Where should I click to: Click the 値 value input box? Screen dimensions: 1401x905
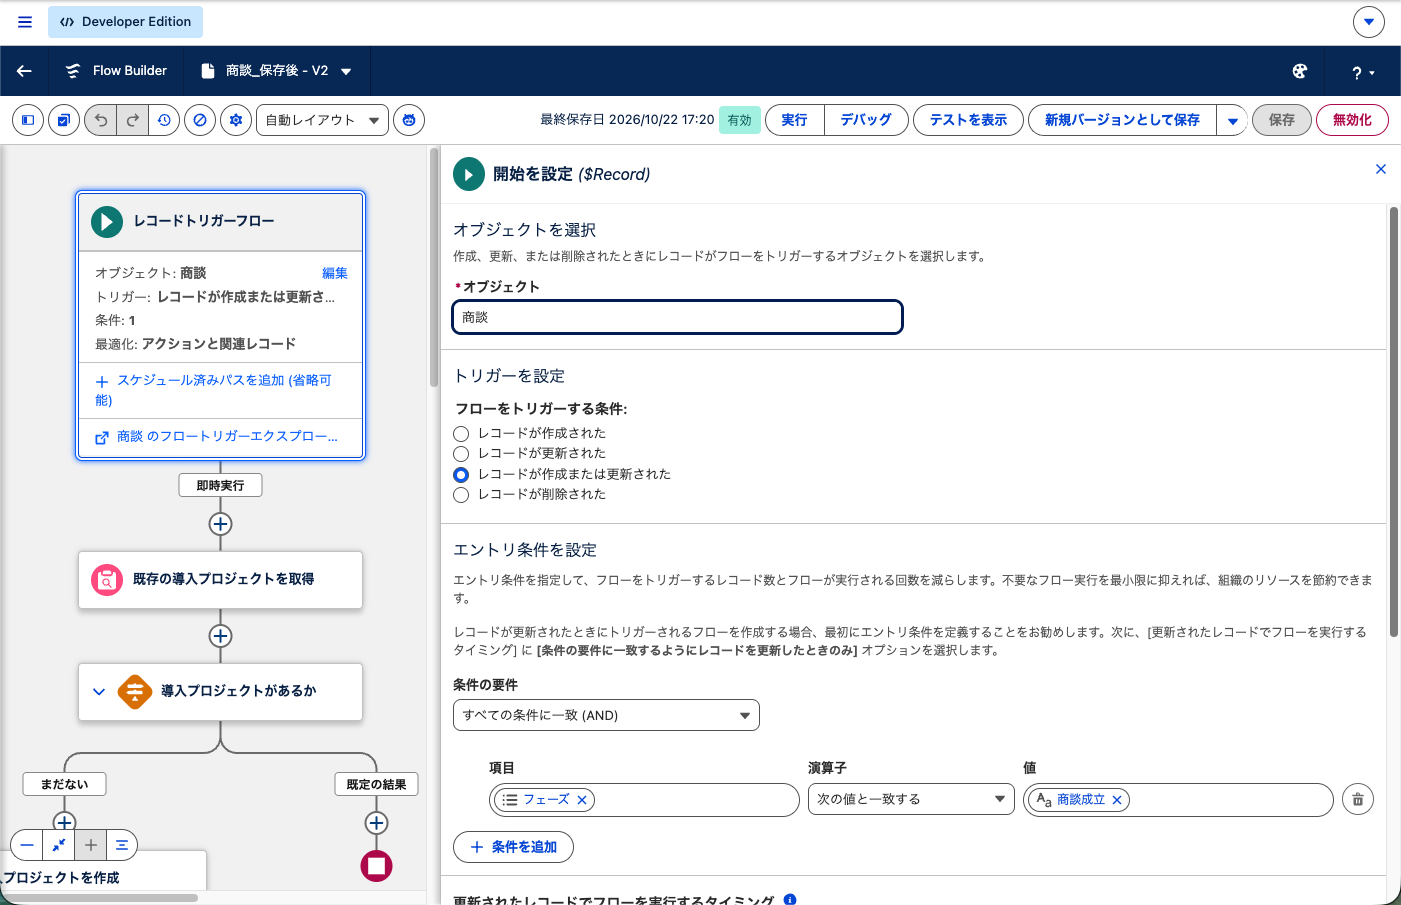coord(1179,799)
